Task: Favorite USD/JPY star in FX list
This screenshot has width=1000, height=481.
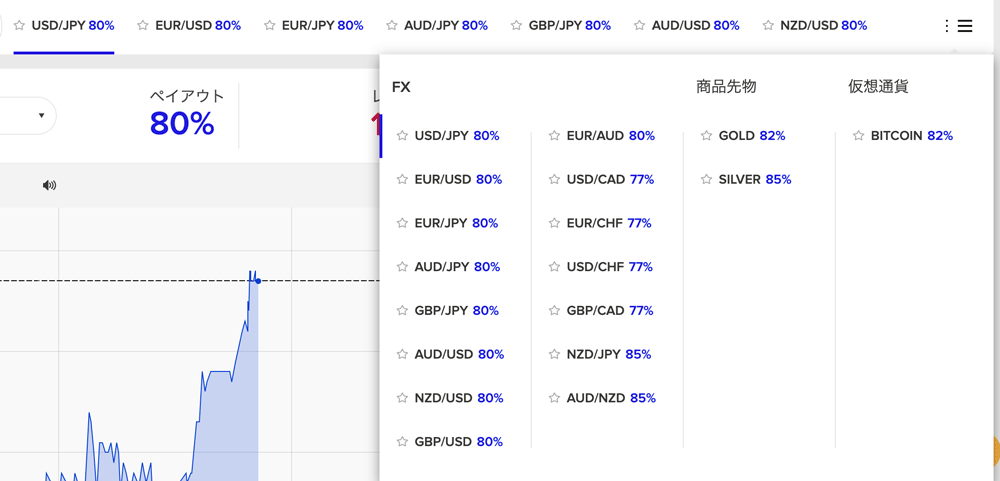Action: (402, 136)
